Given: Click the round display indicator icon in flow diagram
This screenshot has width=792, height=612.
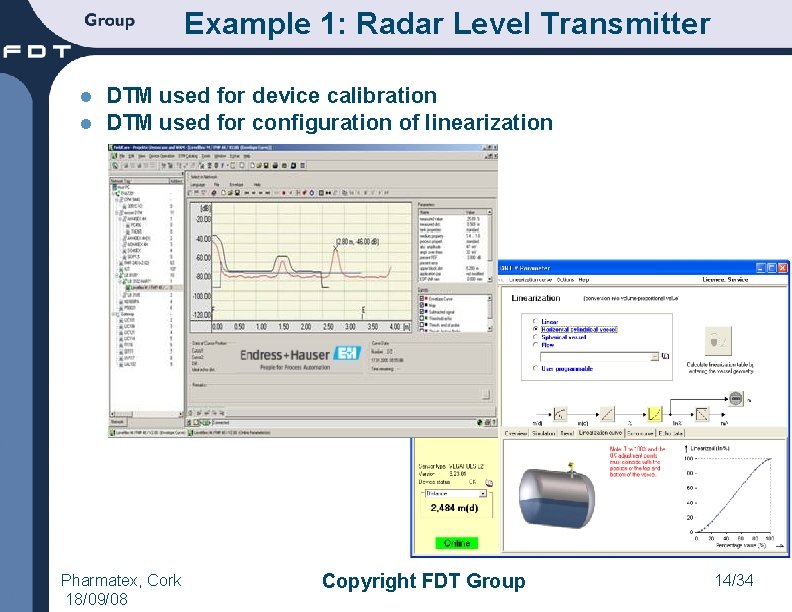Looking at the screenshot, I should pos(736,398).
